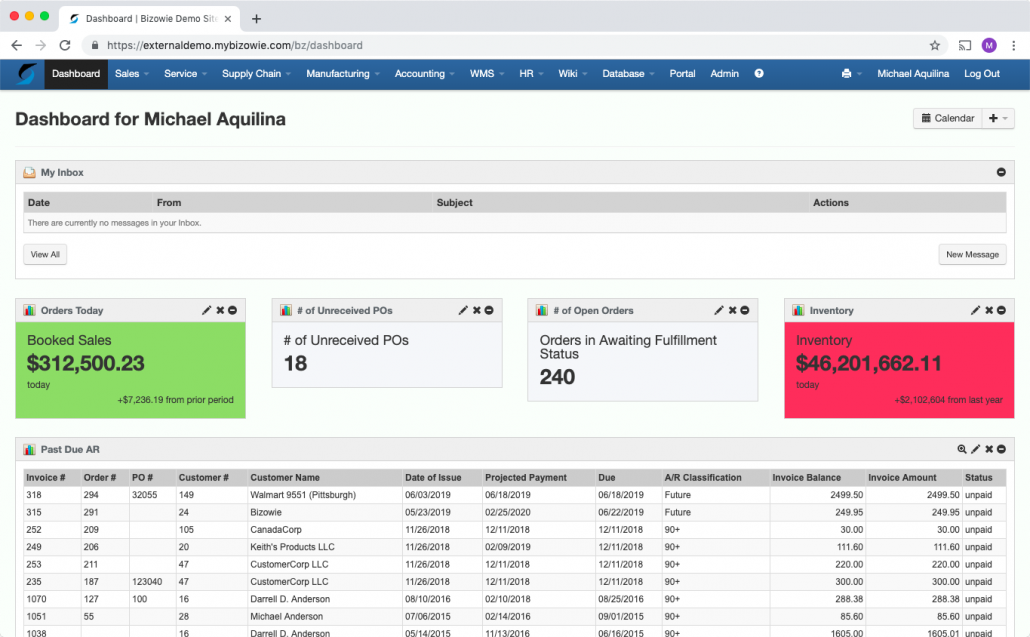
Task: Click the browser address bar URL
Action: click(234, 45)
